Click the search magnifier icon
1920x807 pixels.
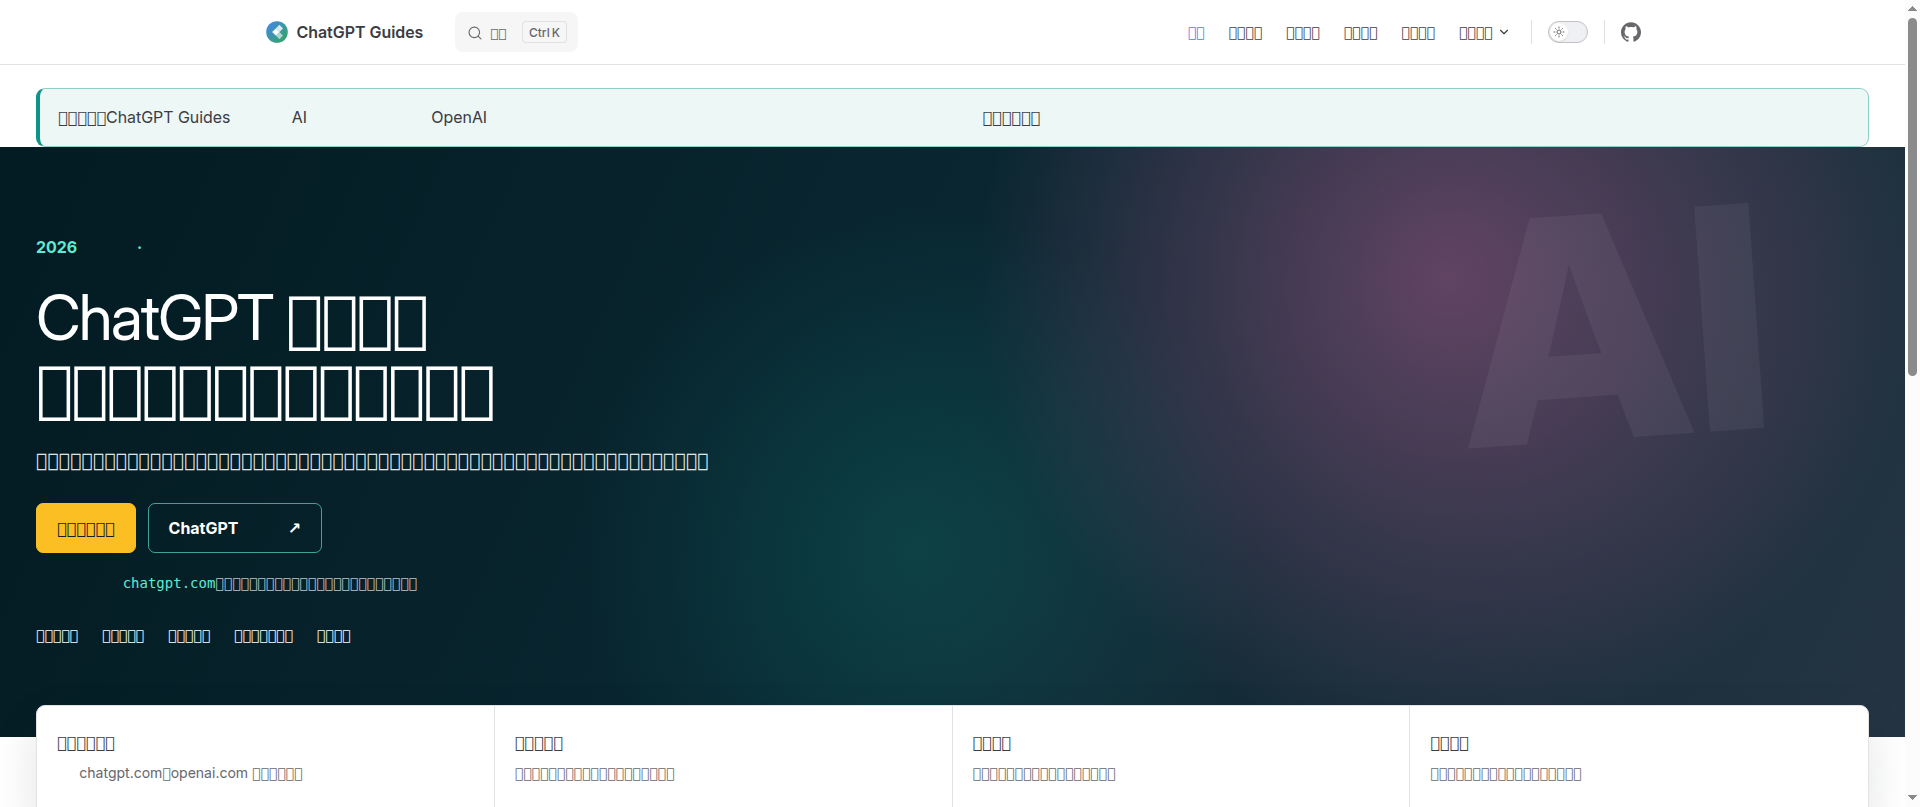coord(475,33)
